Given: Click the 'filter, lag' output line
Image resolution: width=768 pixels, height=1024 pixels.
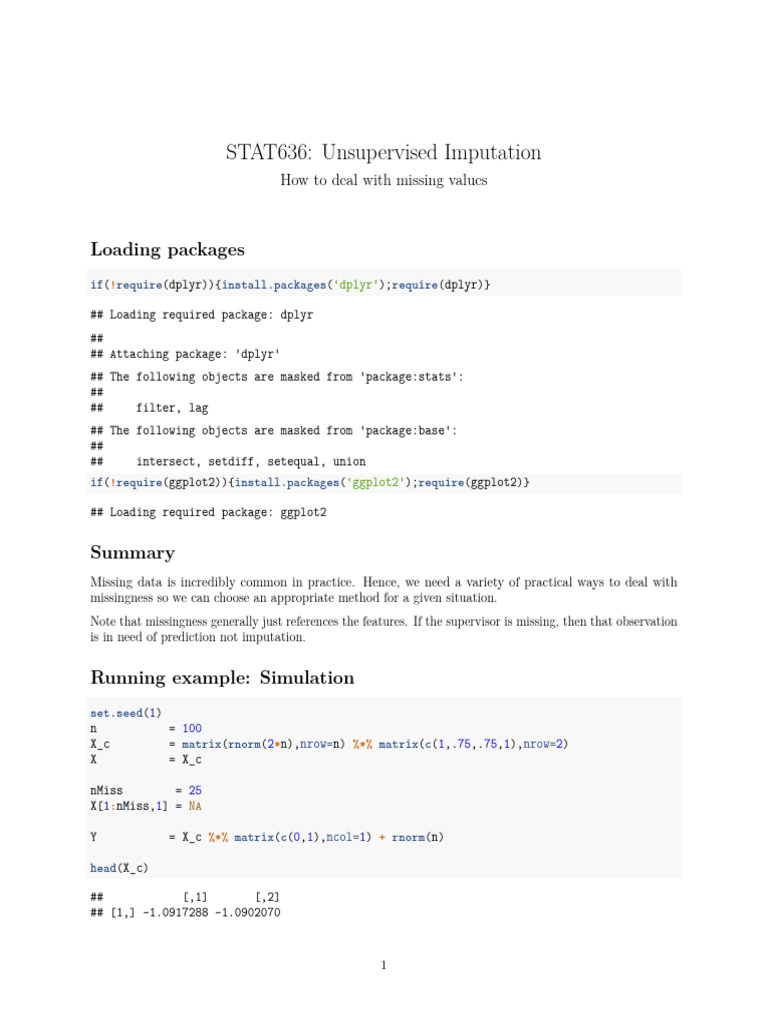Looking at the screenshot, I should [172, 408].
